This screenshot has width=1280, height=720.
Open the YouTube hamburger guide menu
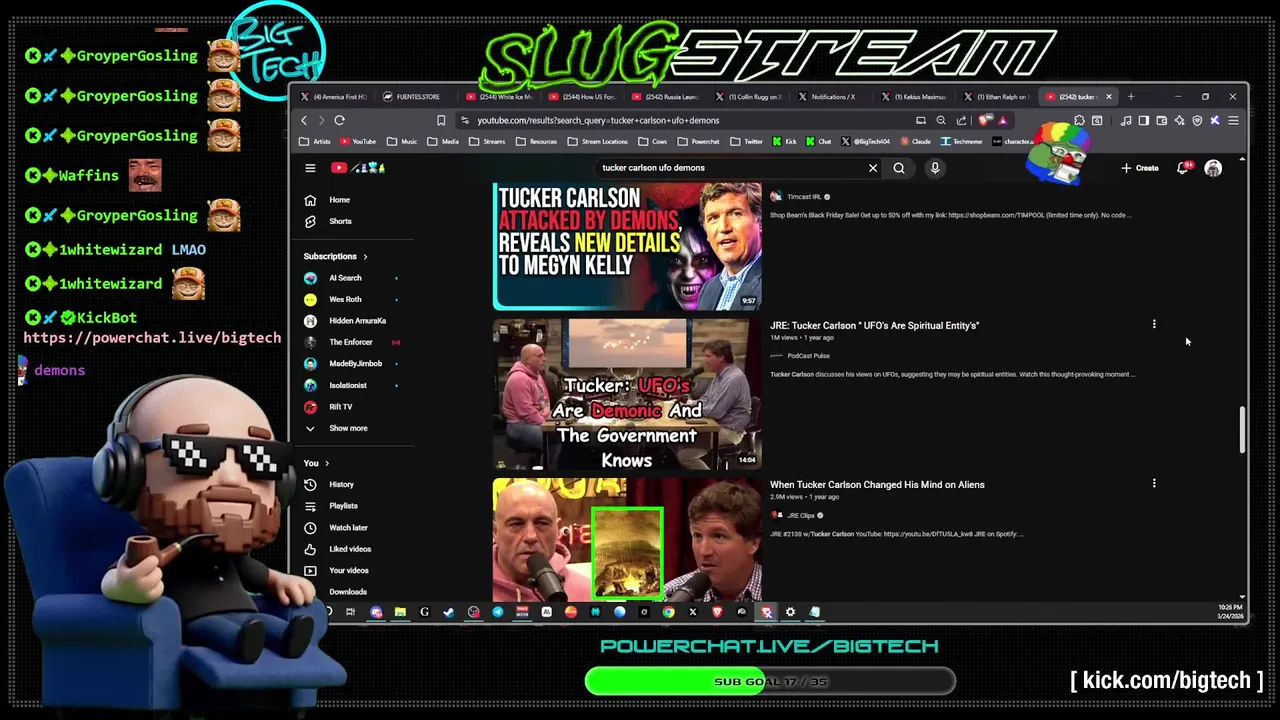pyautogui.click(x=310, y=168)
